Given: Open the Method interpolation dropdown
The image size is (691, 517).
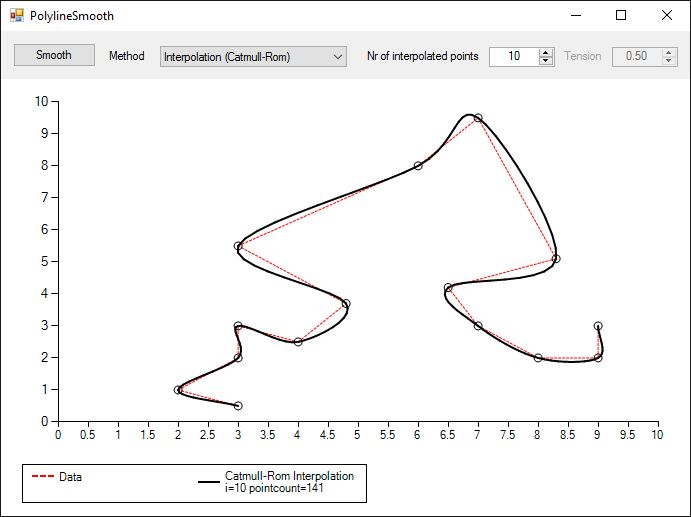Looking at the screenshot, I should tap(253, 57).
